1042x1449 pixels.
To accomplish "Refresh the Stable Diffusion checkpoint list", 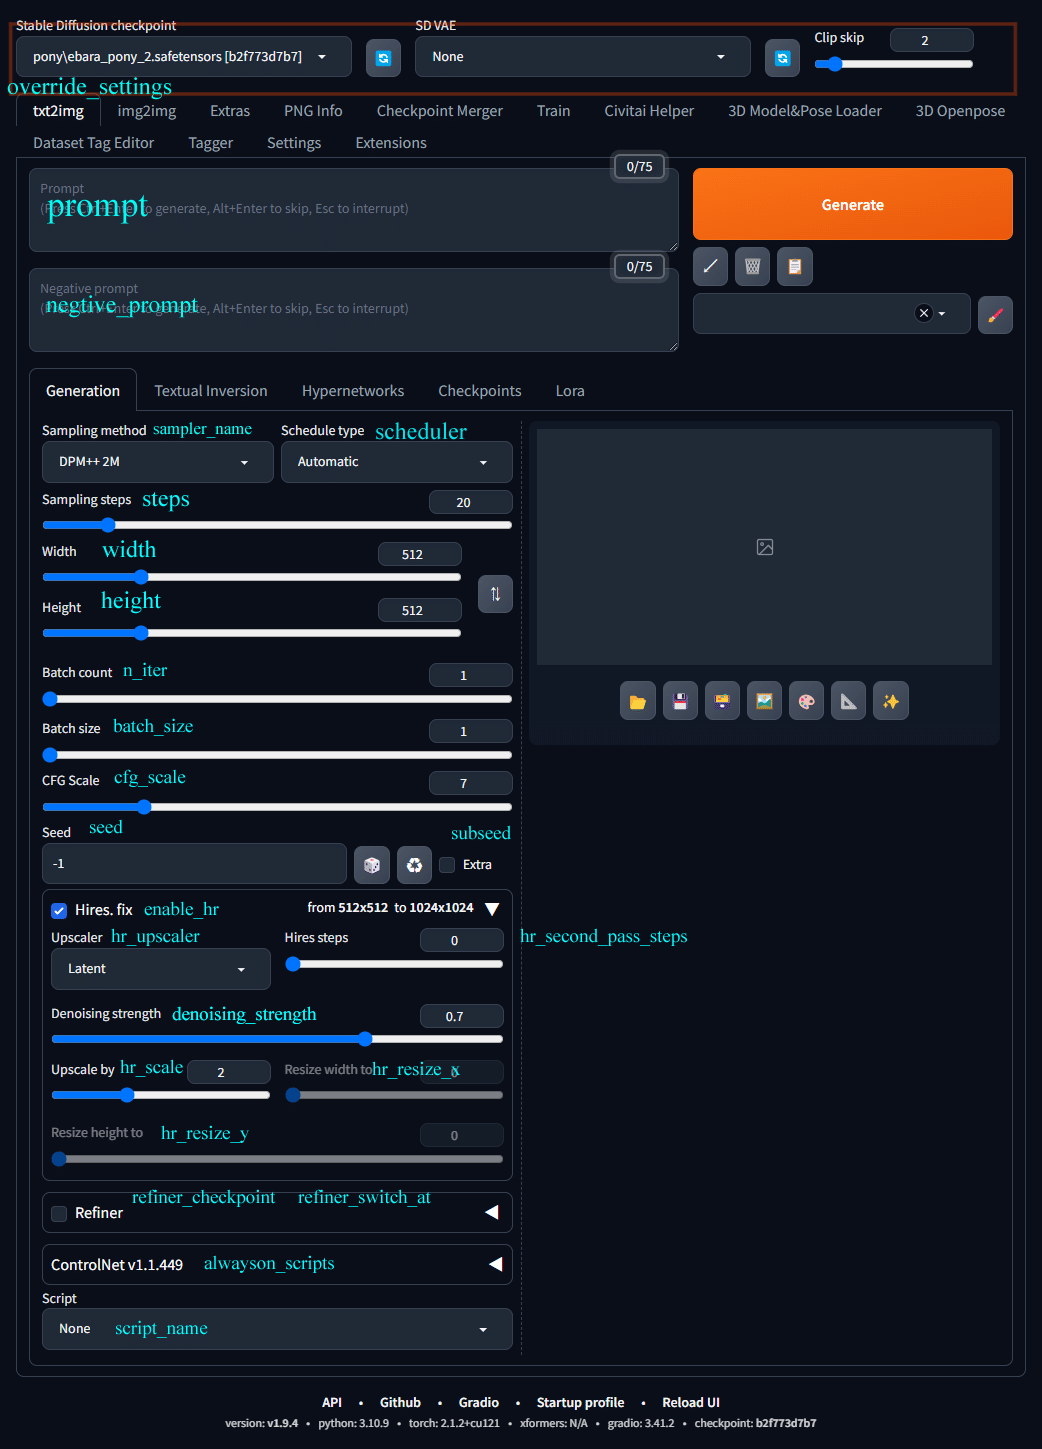I will click(x=383, y=57).
